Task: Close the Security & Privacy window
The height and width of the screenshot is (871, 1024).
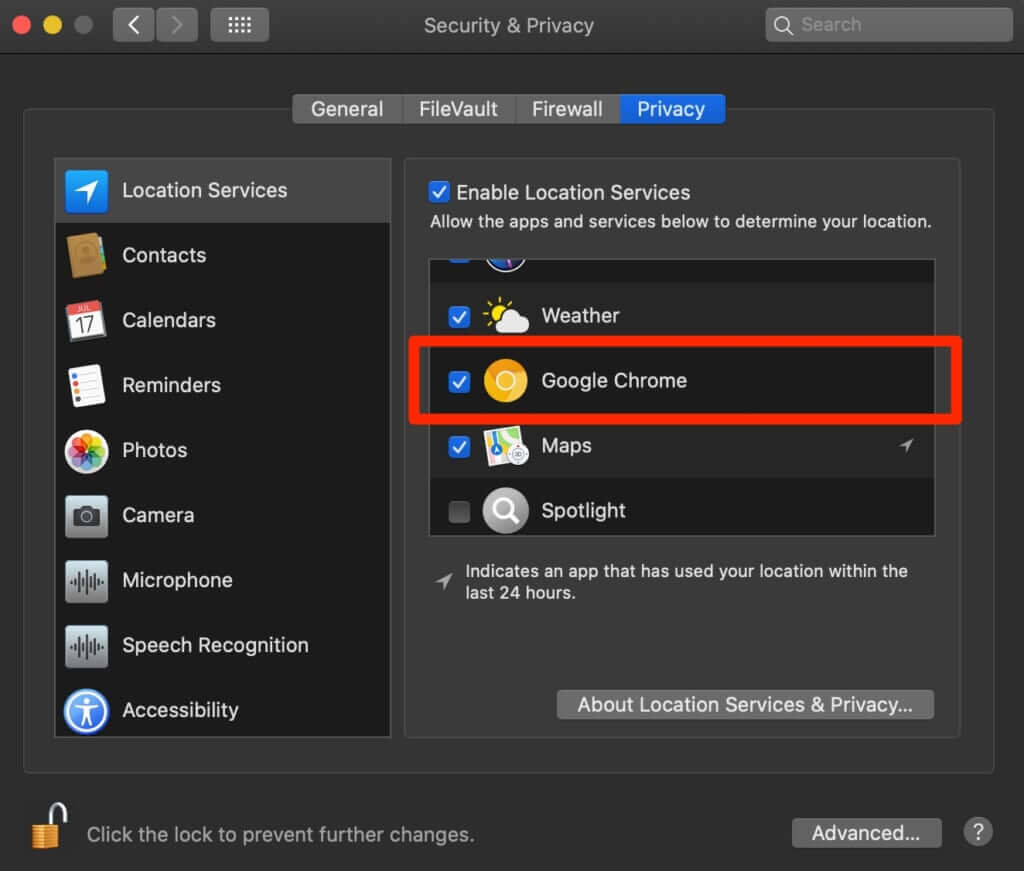Action: pyautogui.click(x=22, y=25)
